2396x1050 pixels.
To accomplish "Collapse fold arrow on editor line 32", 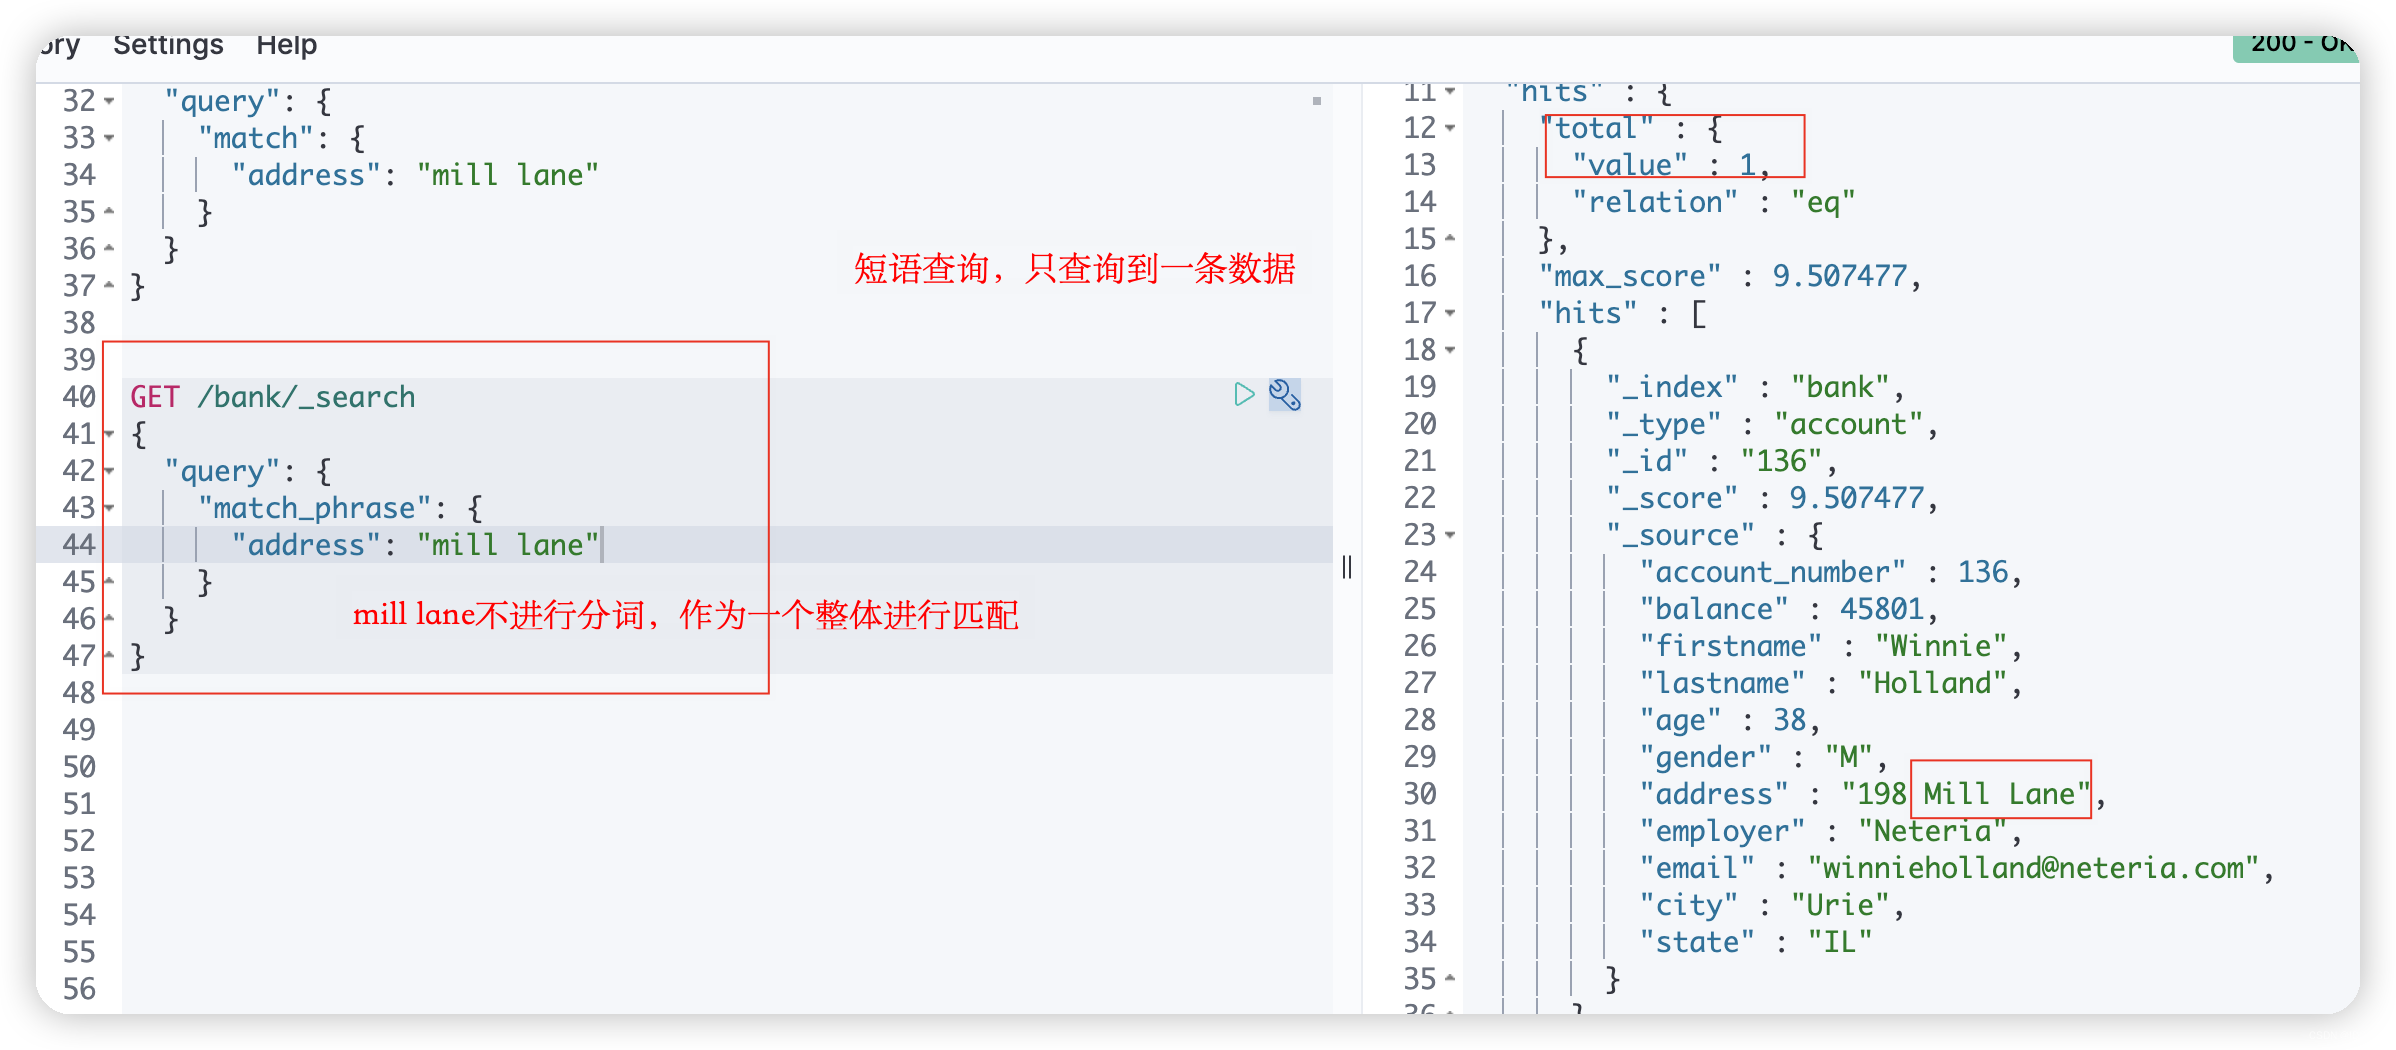I will coord(109,101).
